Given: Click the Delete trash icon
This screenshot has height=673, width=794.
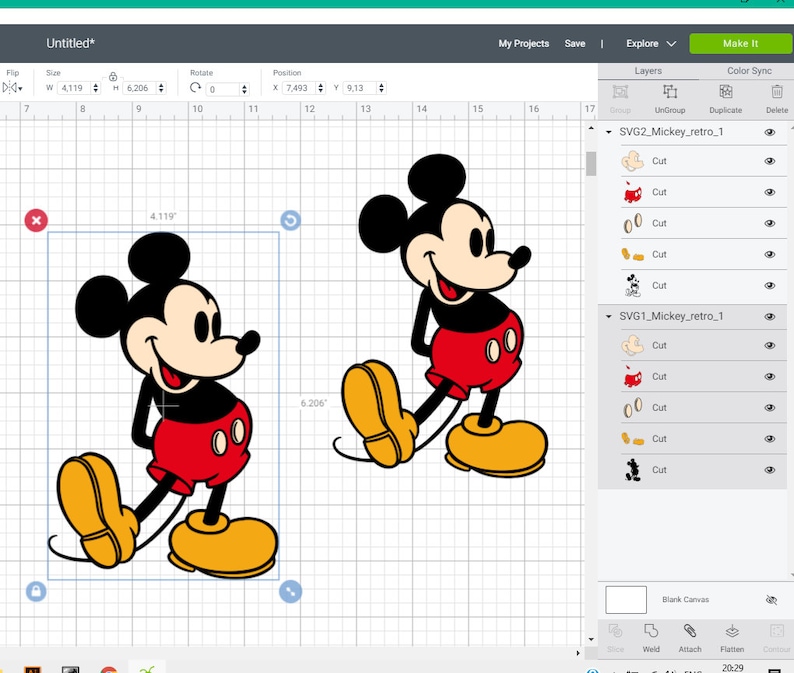Looking at the screenshot, I should tap(777, 92).
